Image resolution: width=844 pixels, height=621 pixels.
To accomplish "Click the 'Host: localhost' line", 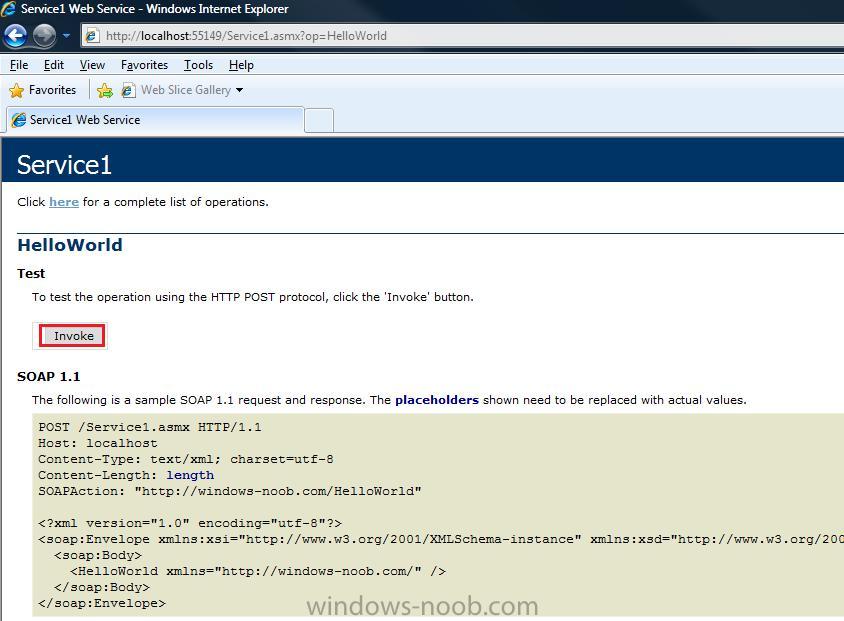I will click(97, 443).
